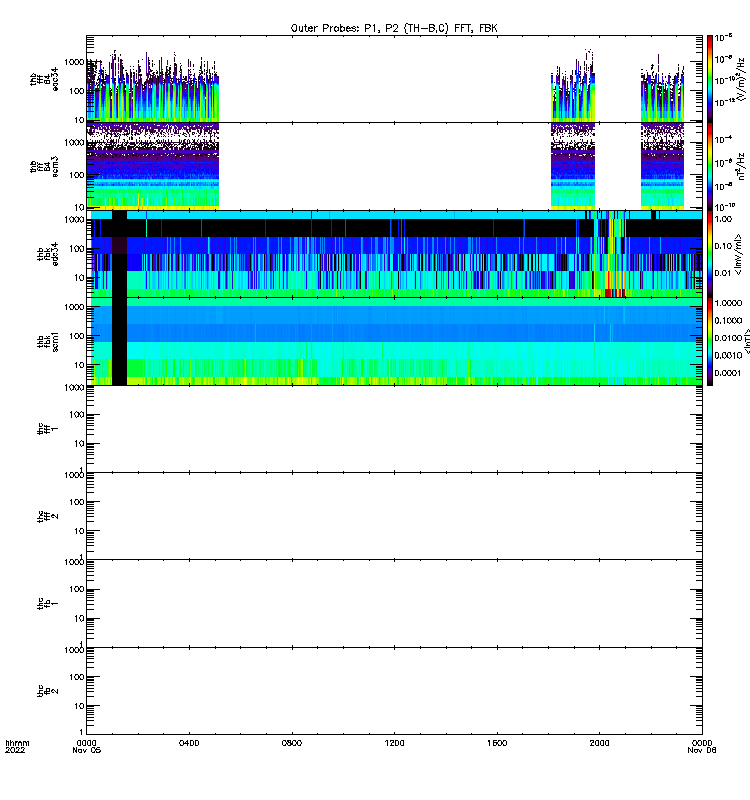Click inside the empty thc fff 1 plot panel
This screenshot has height=800, width=750.
pyautogui.click(x=394, y=429)
